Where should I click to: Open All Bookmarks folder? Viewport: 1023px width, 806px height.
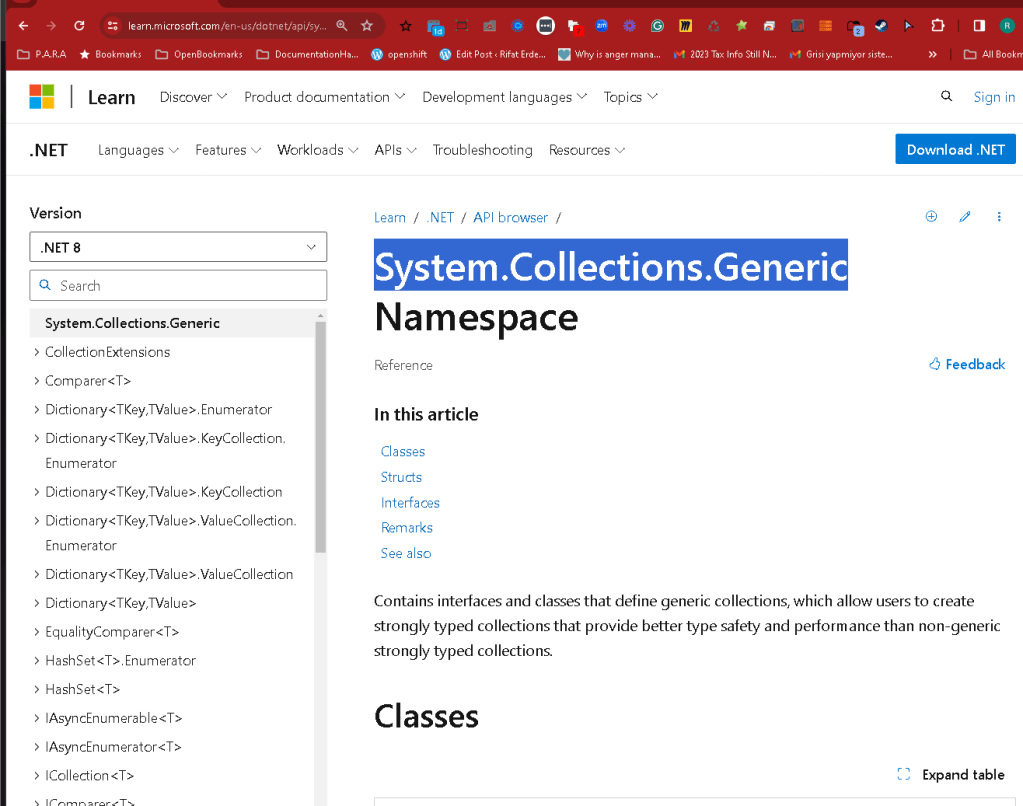point(993,54)
